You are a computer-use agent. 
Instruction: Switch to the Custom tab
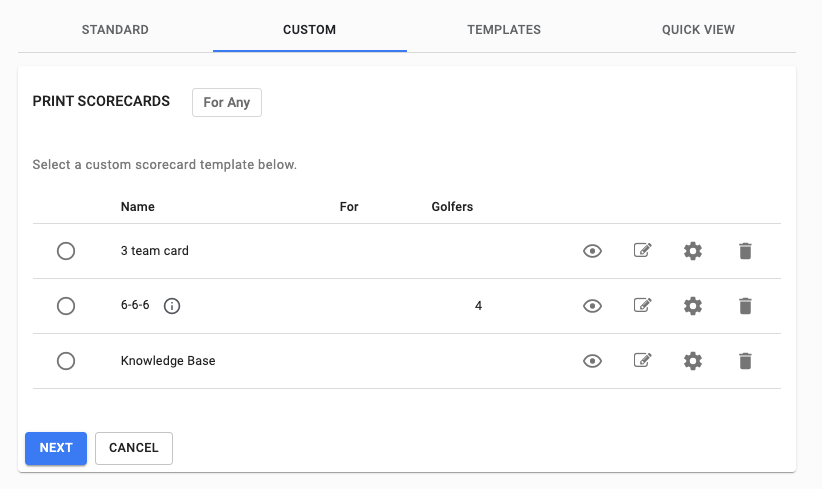tap(309, 30)
